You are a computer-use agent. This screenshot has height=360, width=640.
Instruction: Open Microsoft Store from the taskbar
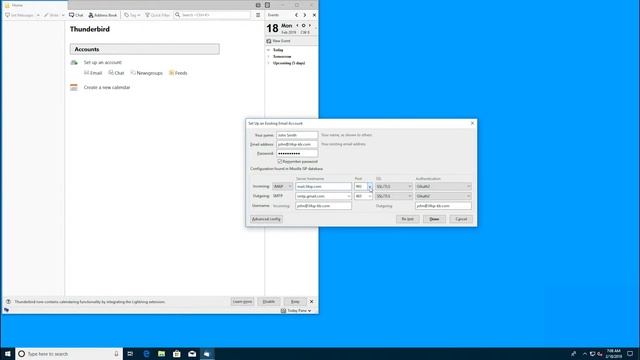tap(177, 353)
